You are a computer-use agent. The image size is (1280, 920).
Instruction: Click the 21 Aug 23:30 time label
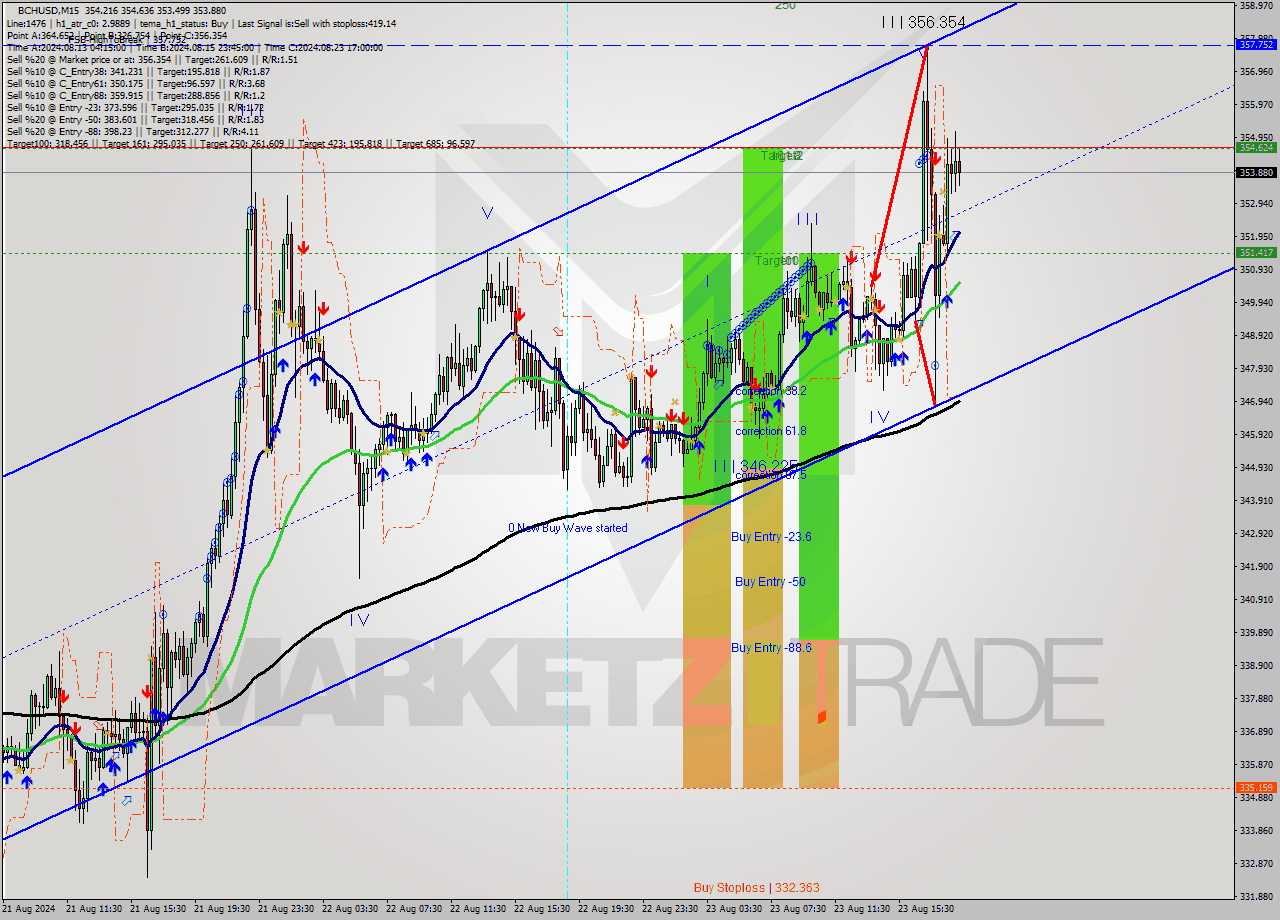click(x=286, y=909)
